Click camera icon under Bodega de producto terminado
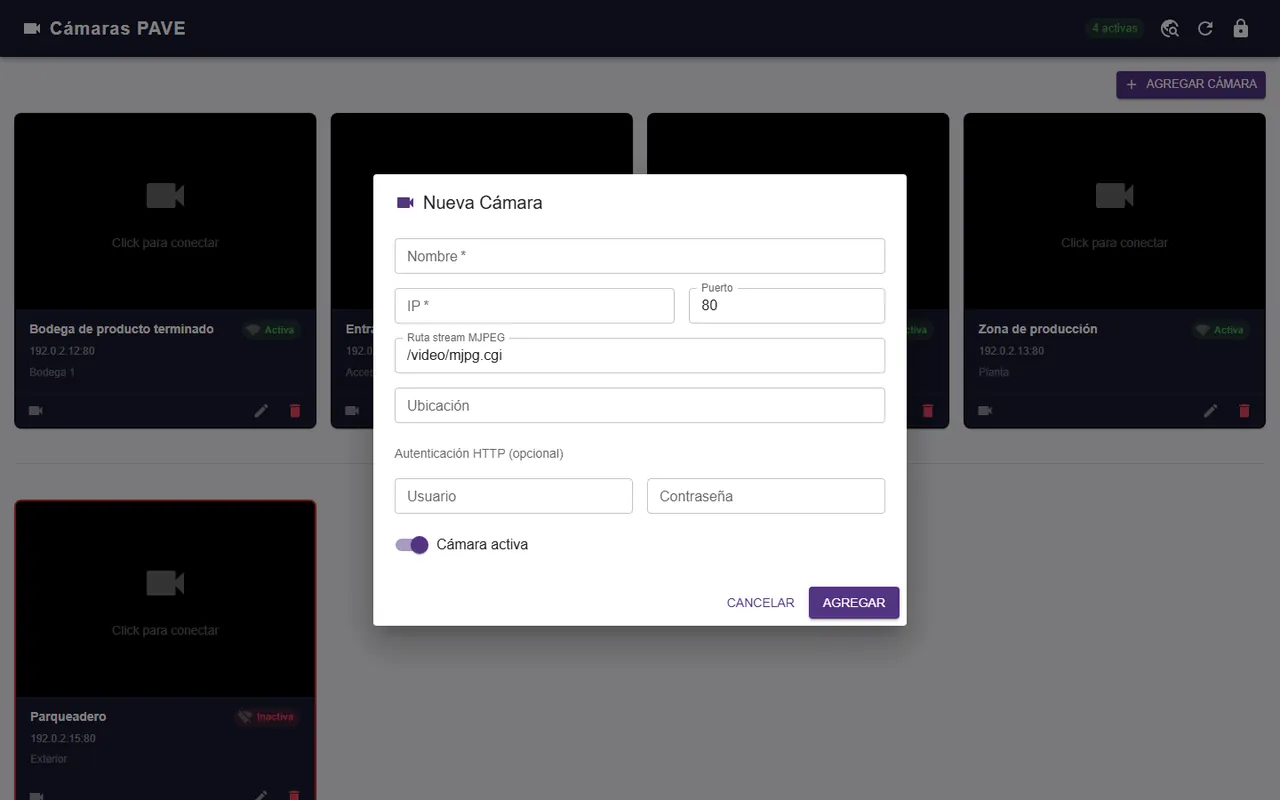Screen dimensions: 1280x800 point(36,410)
